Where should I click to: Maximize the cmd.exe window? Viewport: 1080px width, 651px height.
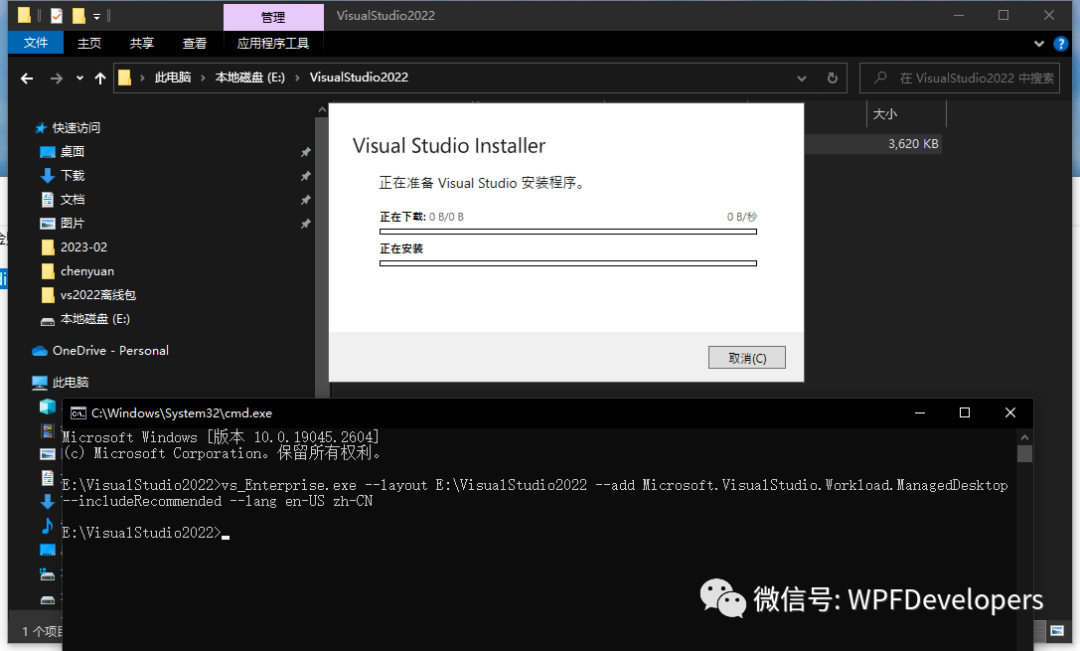(x=964, y=413)
